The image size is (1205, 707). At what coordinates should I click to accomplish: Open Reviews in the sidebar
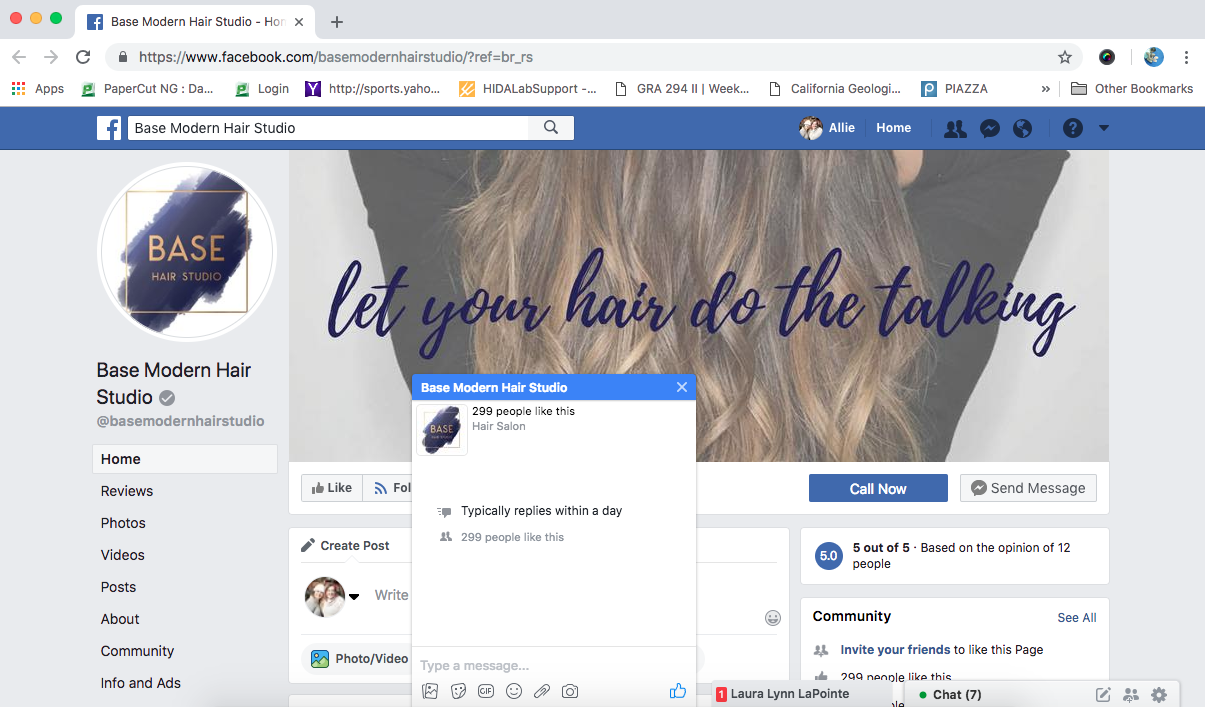coord(127,491)
